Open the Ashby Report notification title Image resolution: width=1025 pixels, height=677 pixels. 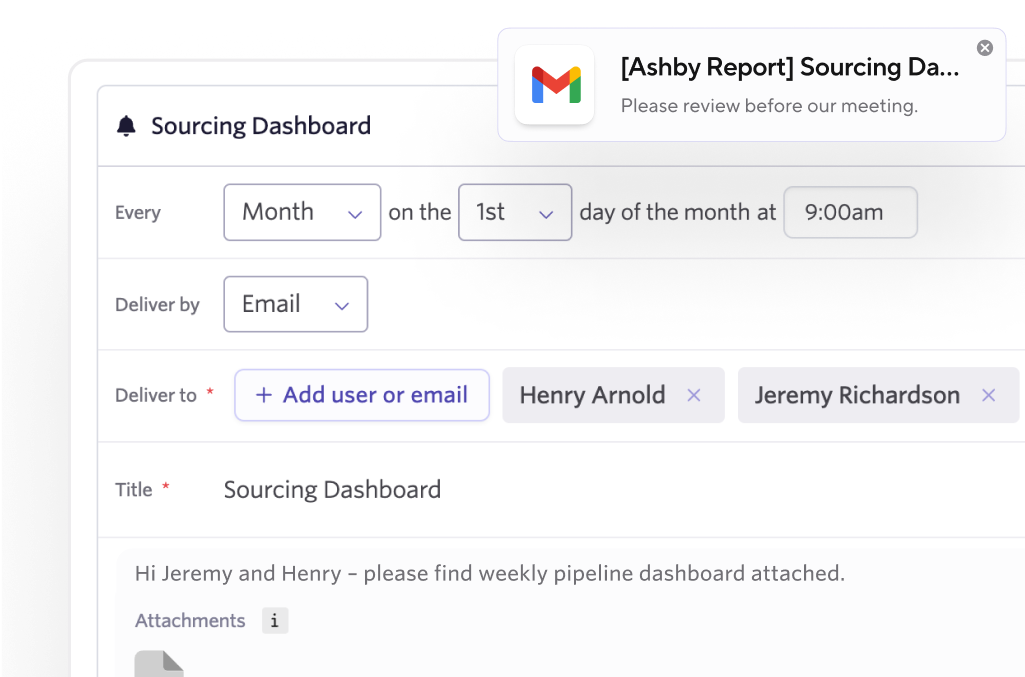pyautogui.click(x=790, y=67)
